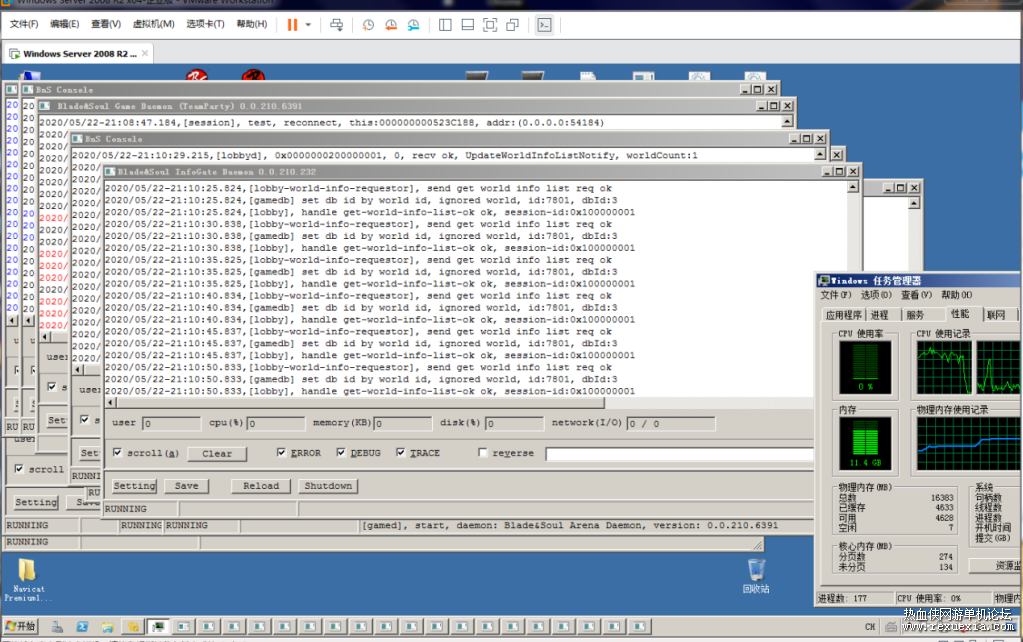Switch to Task Manager 服务 tab
The image size is (1023, 642).
pyautogui.click(x=915, y=315)
